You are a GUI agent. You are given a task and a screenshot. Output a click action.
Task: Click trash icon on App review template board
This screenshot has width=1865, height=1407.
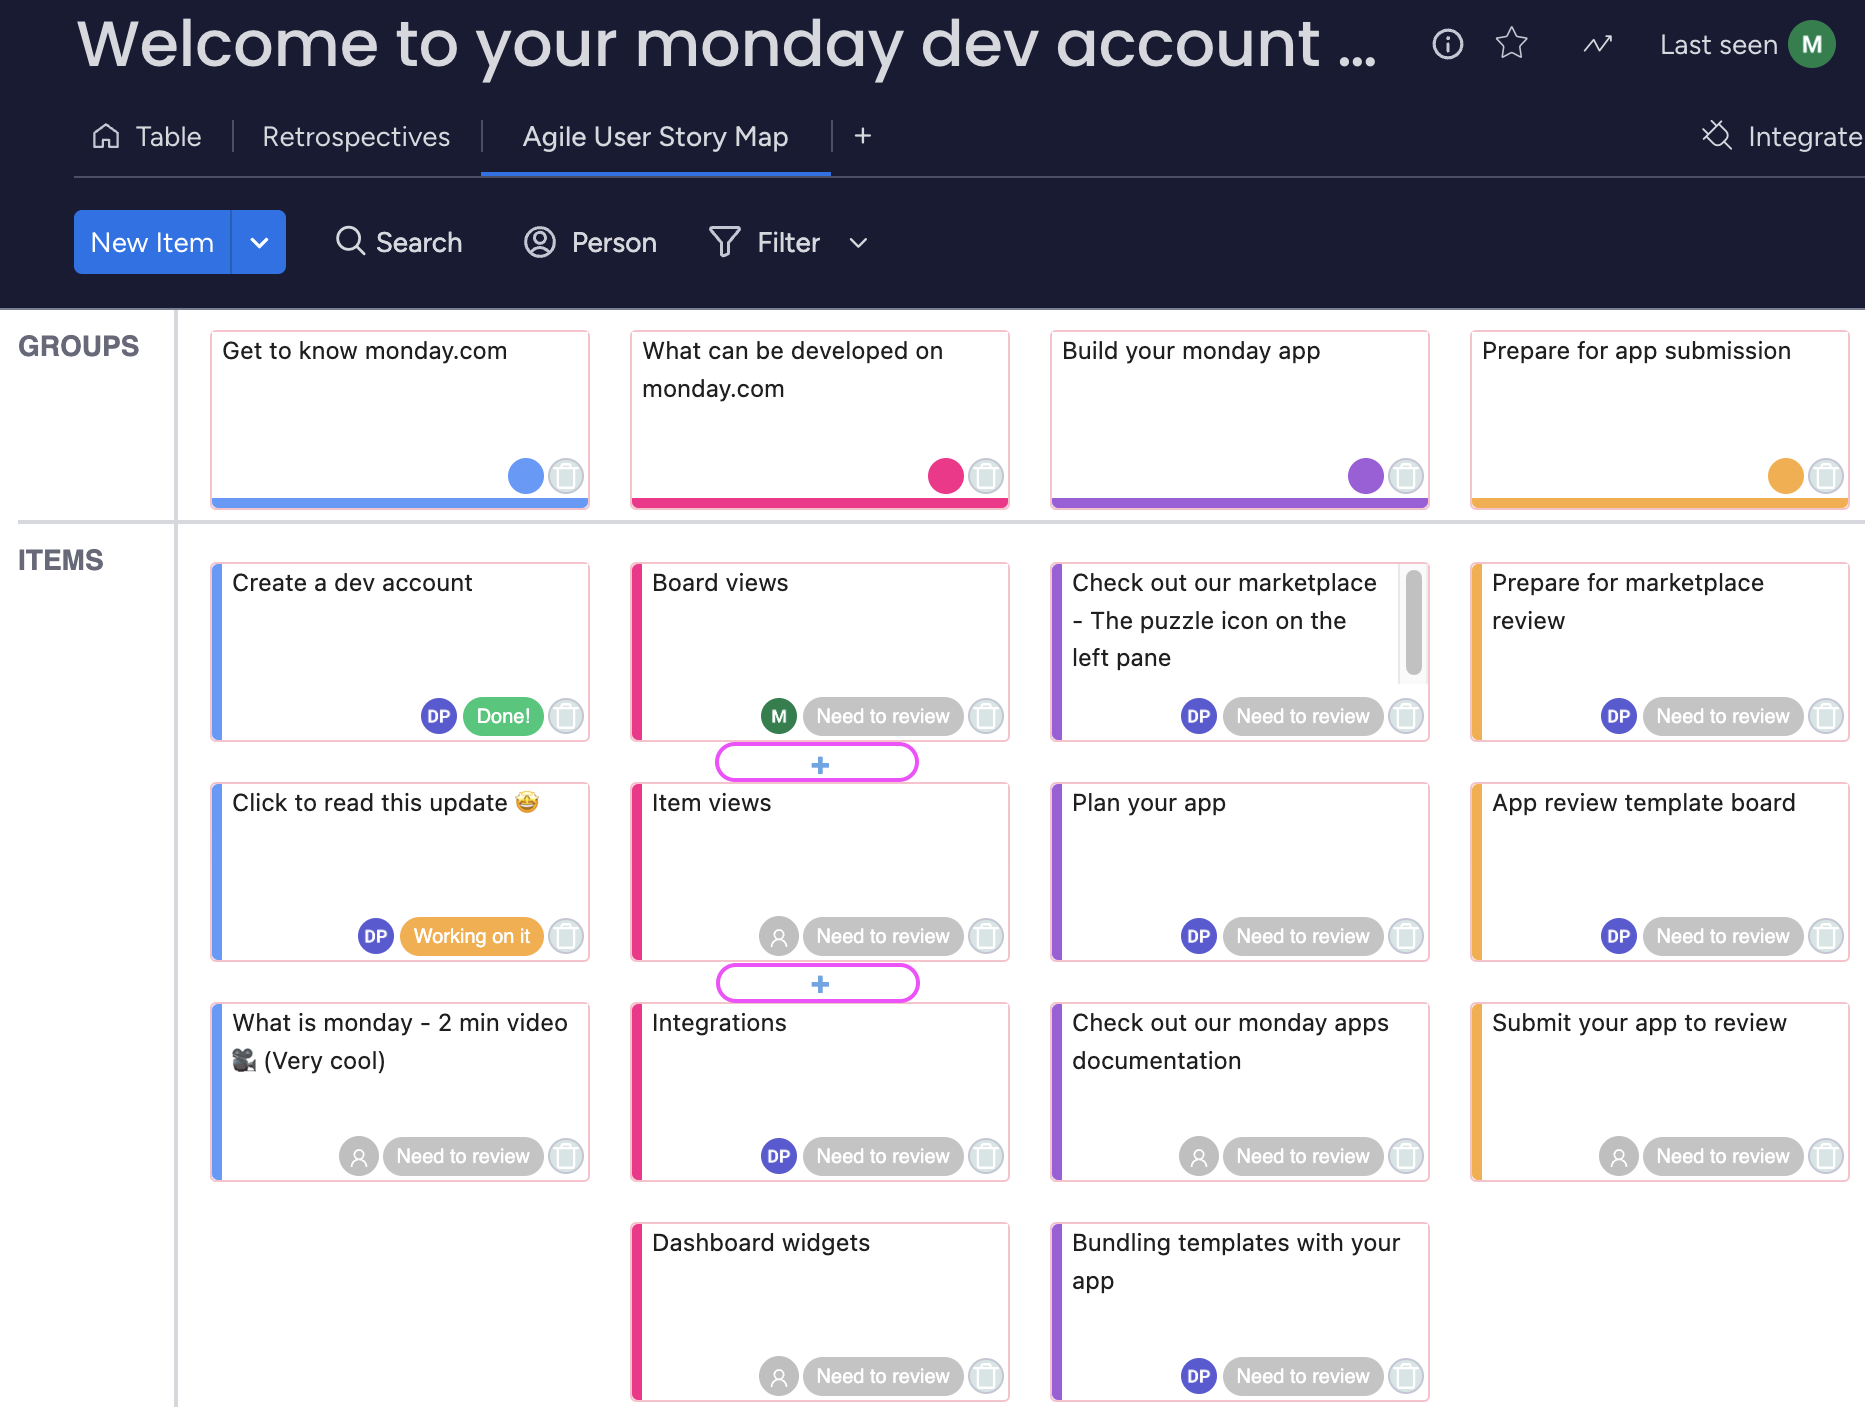click(x=1826, y=936)
